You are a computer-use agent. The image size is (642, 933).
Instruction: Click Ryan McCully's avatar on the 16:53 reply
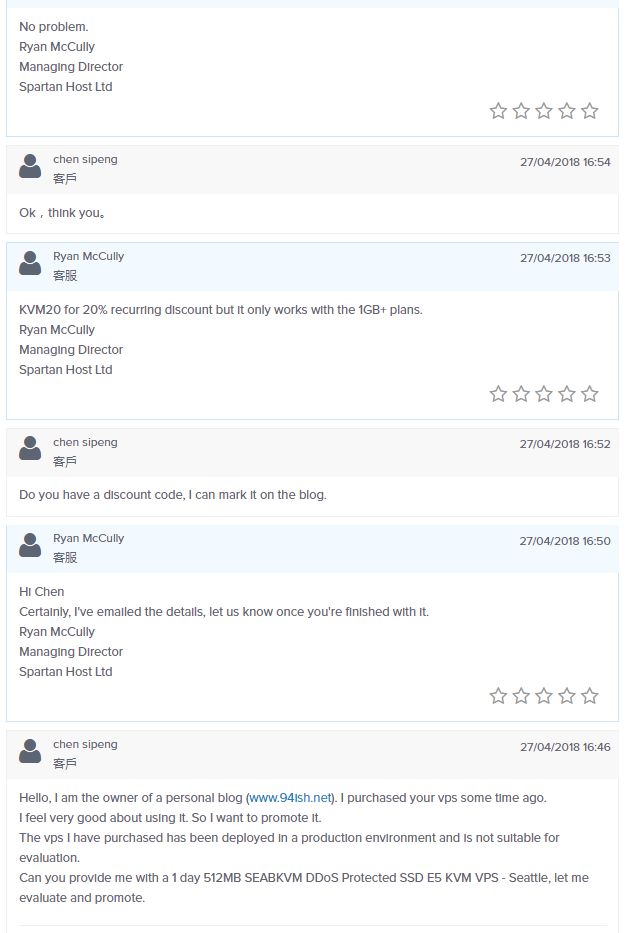click(30, 264)
